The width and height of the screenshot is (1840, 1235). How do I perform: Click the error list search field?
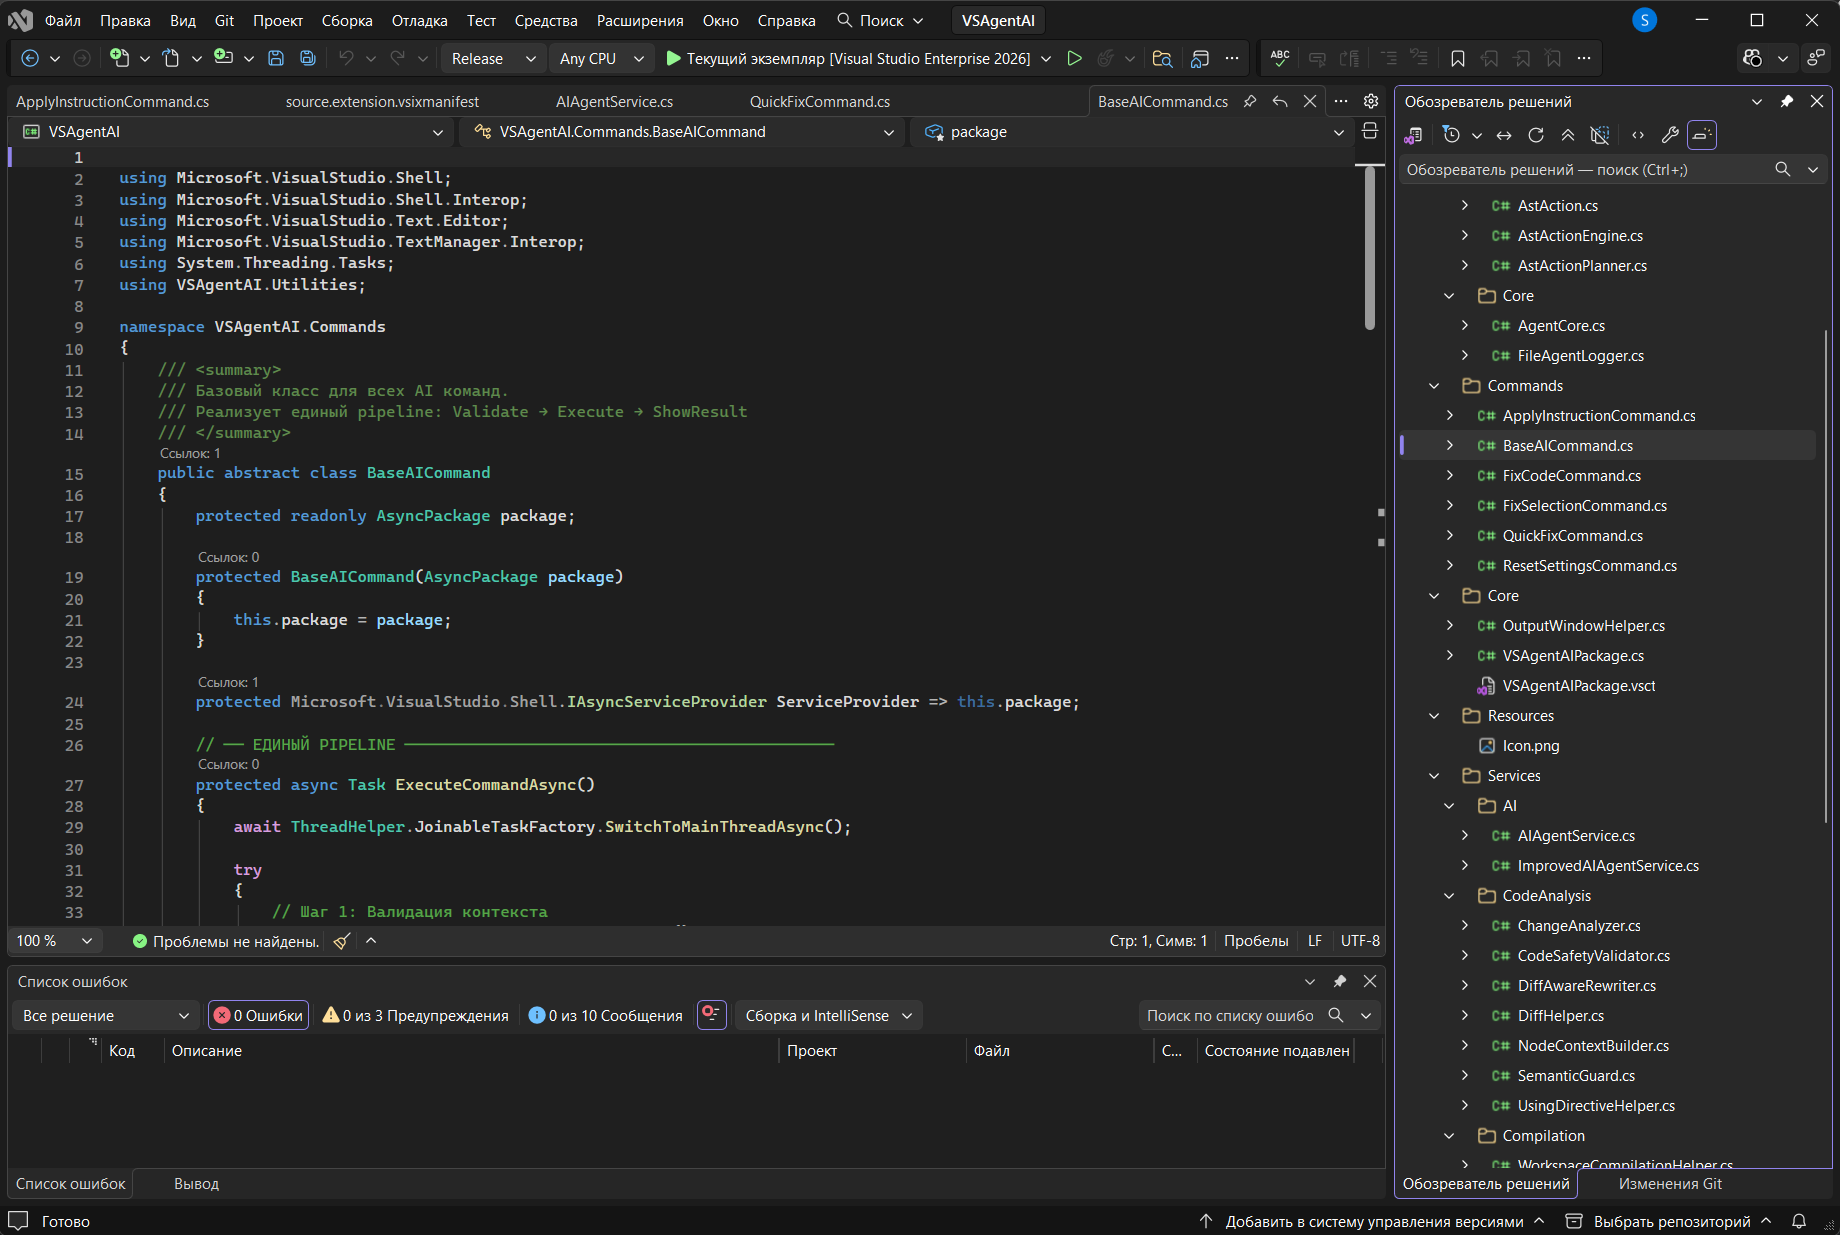pyautogui.click(x=1230, y=1016)
